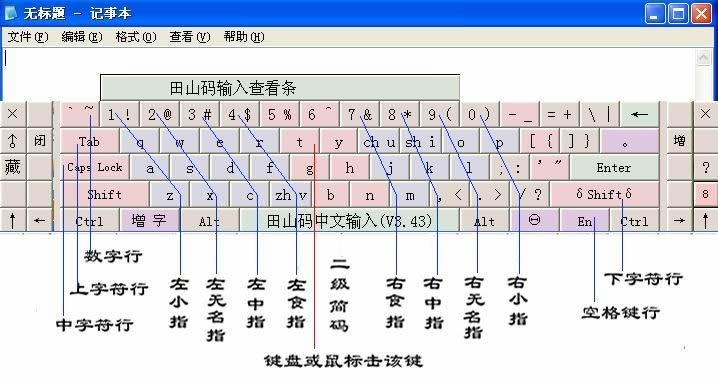Open the 查看(V) menu

[190, 37]
